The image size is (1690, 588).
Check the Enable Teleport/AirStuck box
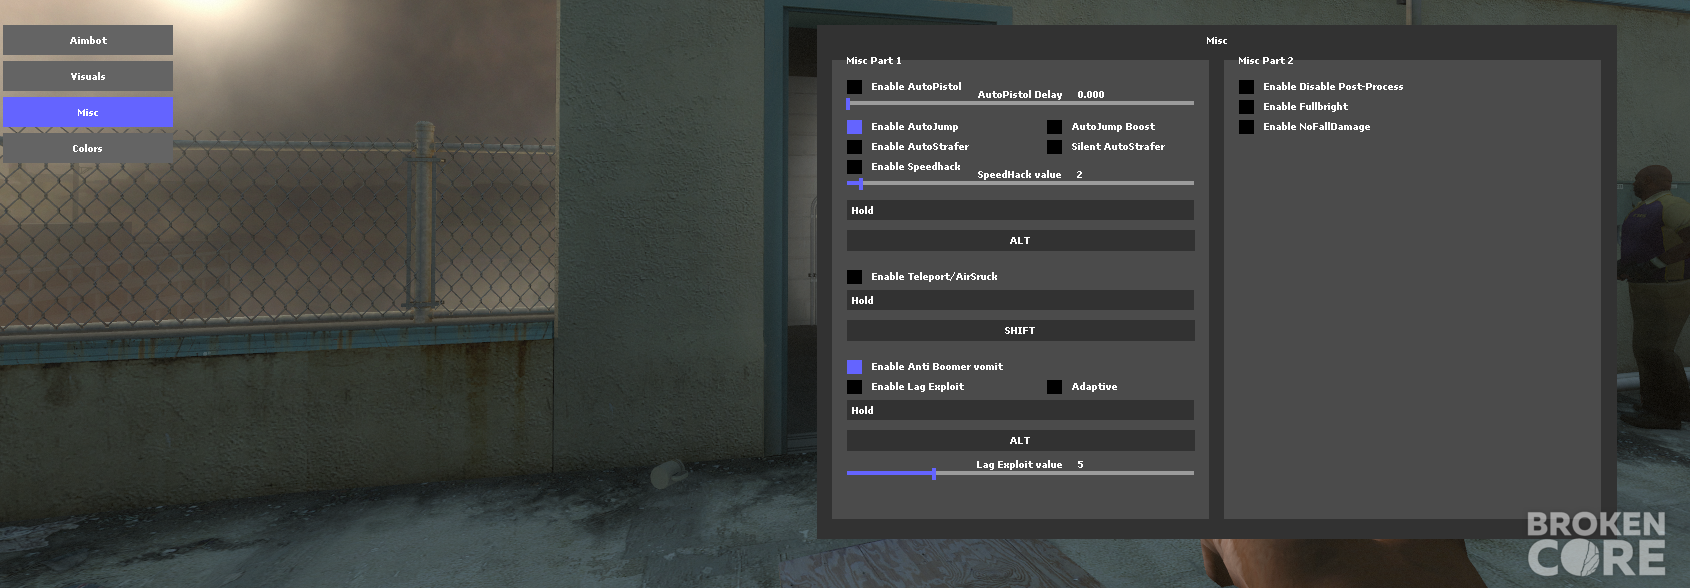click(854, 277)
